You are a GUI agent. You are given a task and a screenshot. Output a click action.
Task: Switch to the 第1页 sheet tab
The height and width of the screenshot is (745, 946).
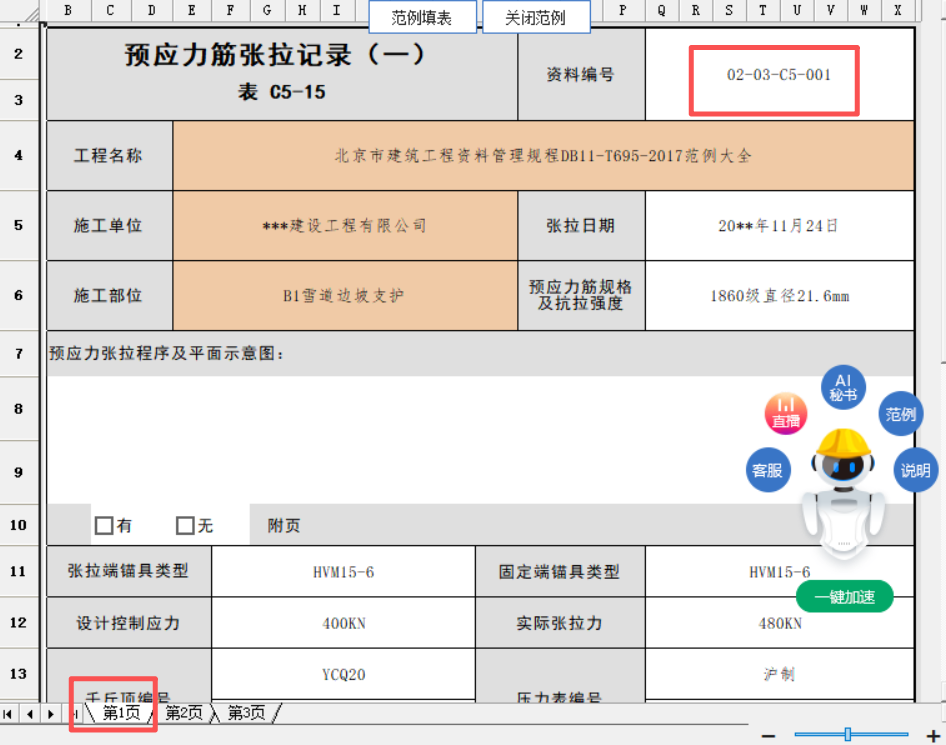coord(121,713)
